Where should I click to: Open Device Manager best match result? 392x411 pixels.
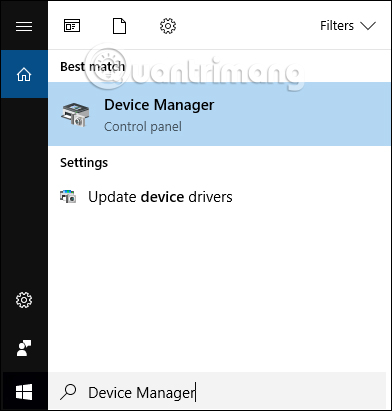(219, 114)
